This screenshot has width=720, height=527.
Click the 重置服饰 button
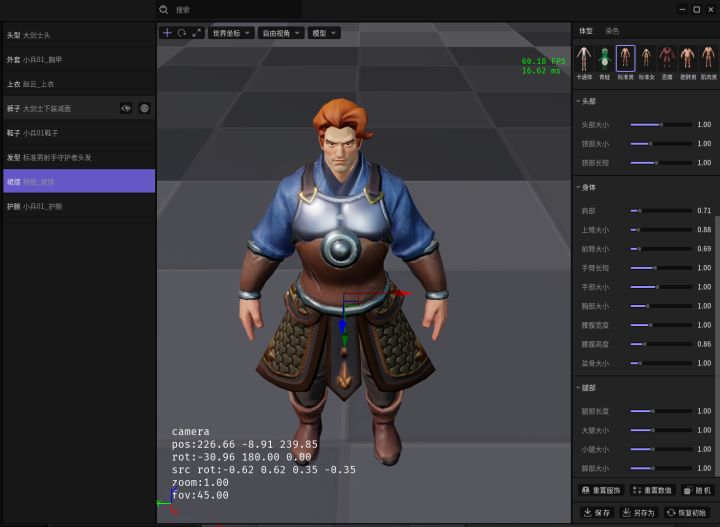click(601, 490)
